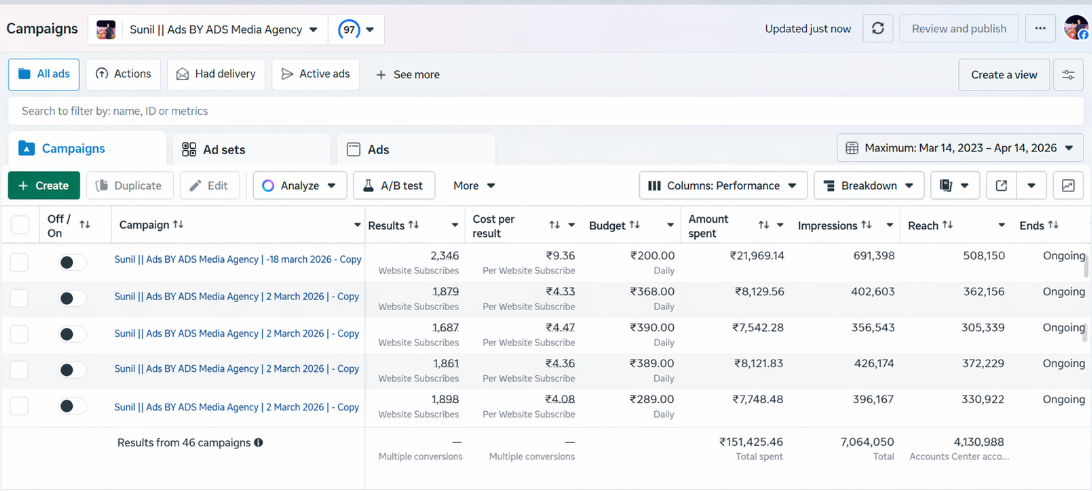Viewport: 1092px width, 491px height.
Task: Click the account thumbnail image in account selector
Action: [106, 29]
